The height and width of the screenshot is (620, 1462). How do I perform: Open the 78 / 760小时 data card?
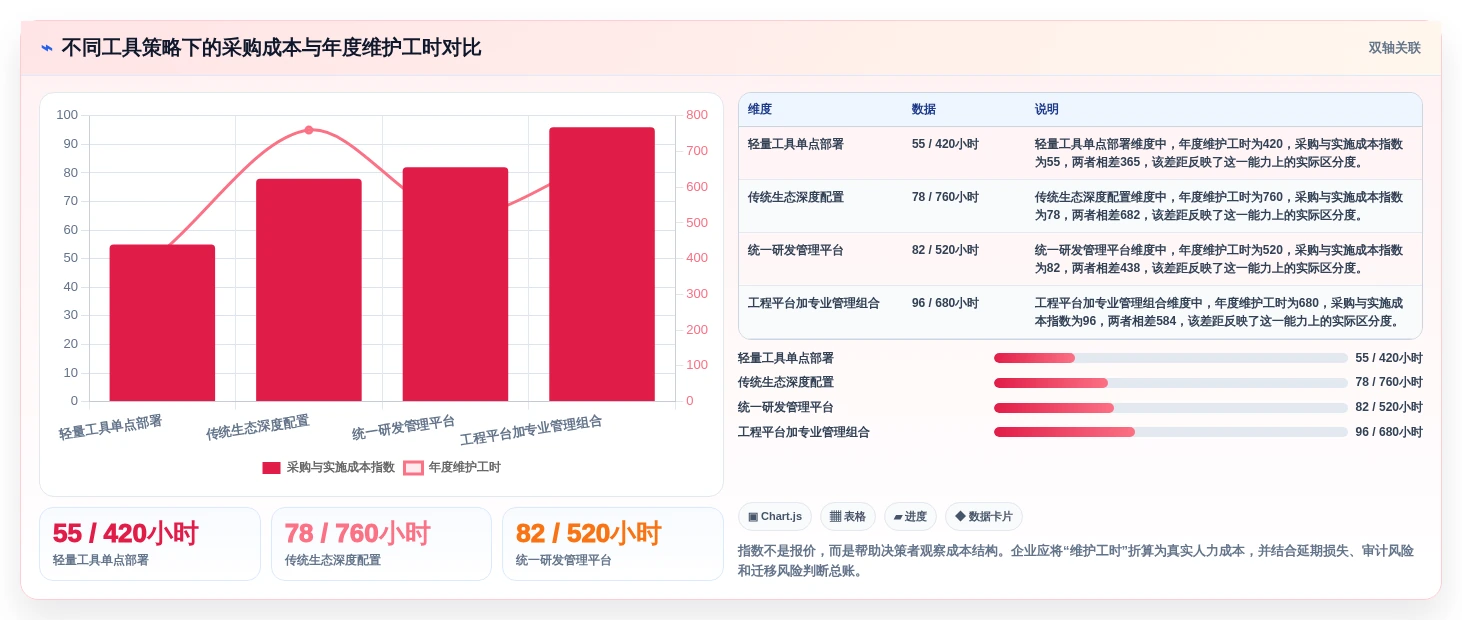[381, 544]
